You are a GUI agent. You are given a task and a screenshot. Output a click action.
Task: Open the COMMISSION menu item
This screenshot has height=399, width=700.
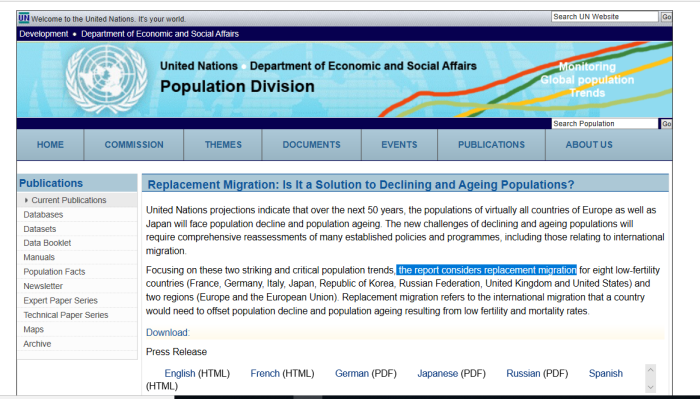pos(134,145)
